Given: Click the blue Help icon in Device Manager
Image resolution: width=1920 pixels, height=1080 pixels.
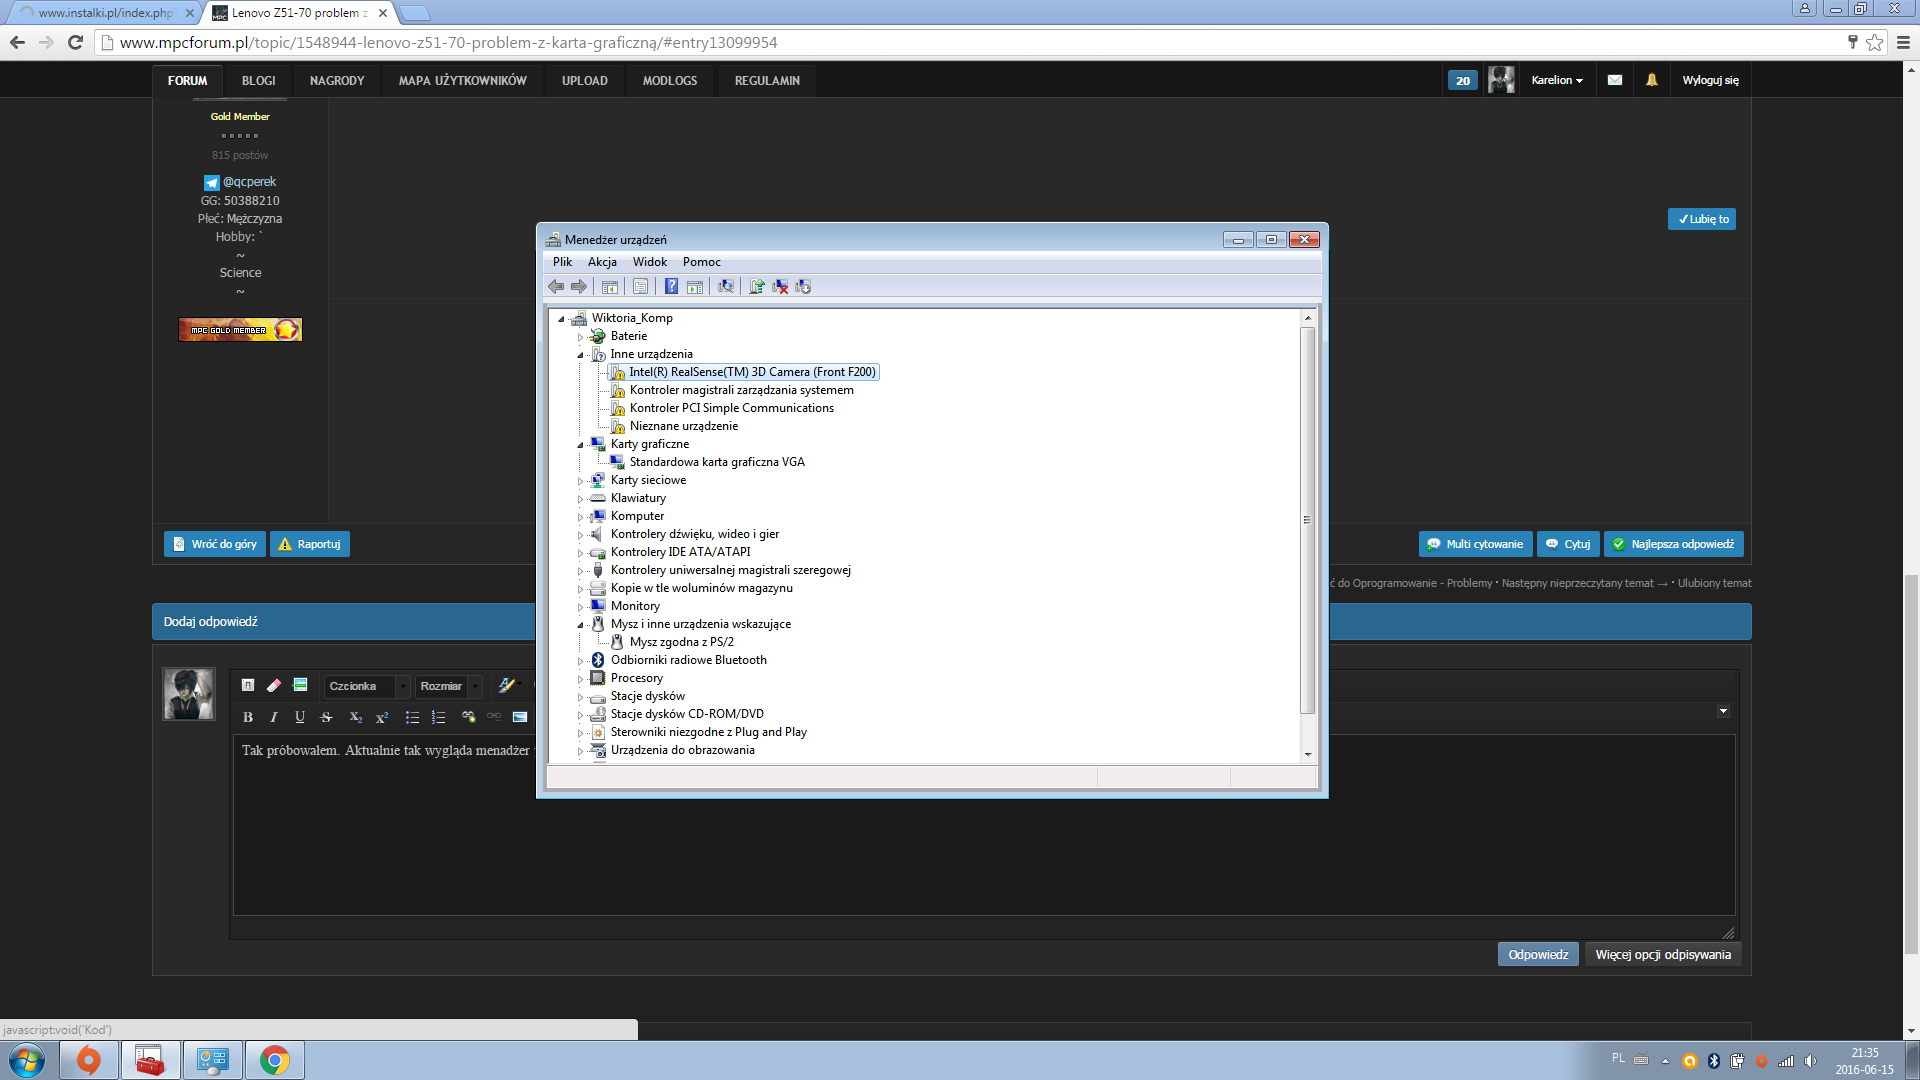Looking at the screenshot, I should pos(671,287).
